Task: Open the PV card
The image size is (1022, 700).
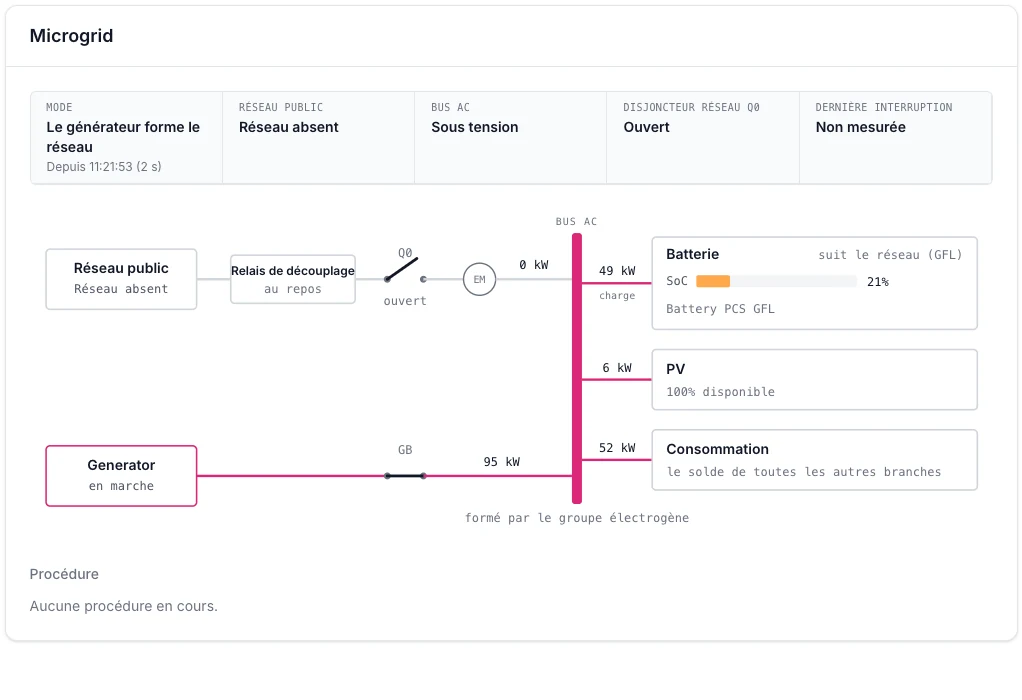Action: click(x=815, y=380)
